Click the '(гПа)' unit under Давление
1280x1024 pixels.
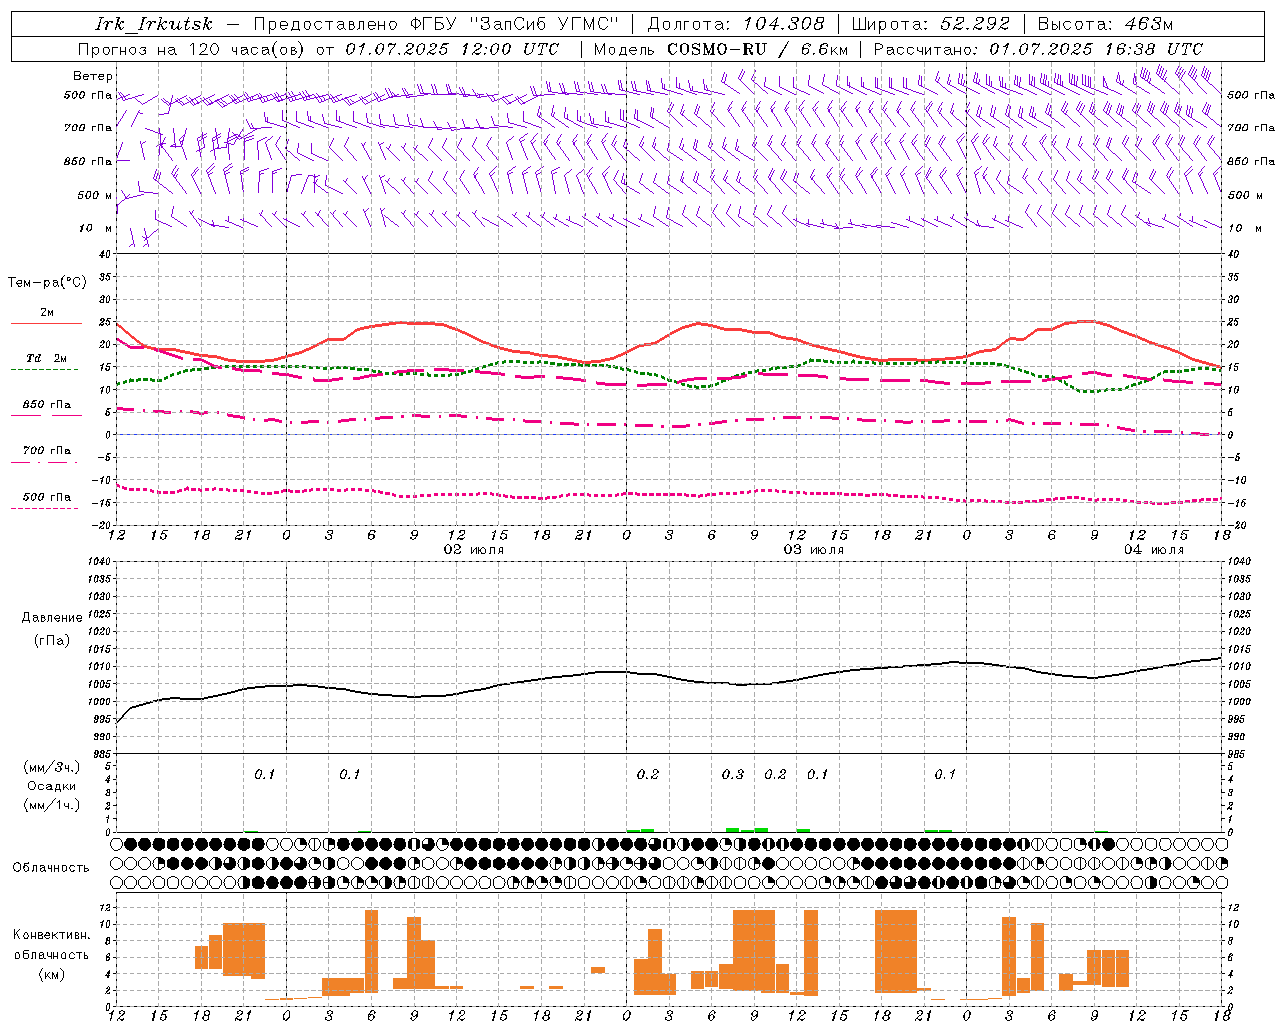pos(52,641)
